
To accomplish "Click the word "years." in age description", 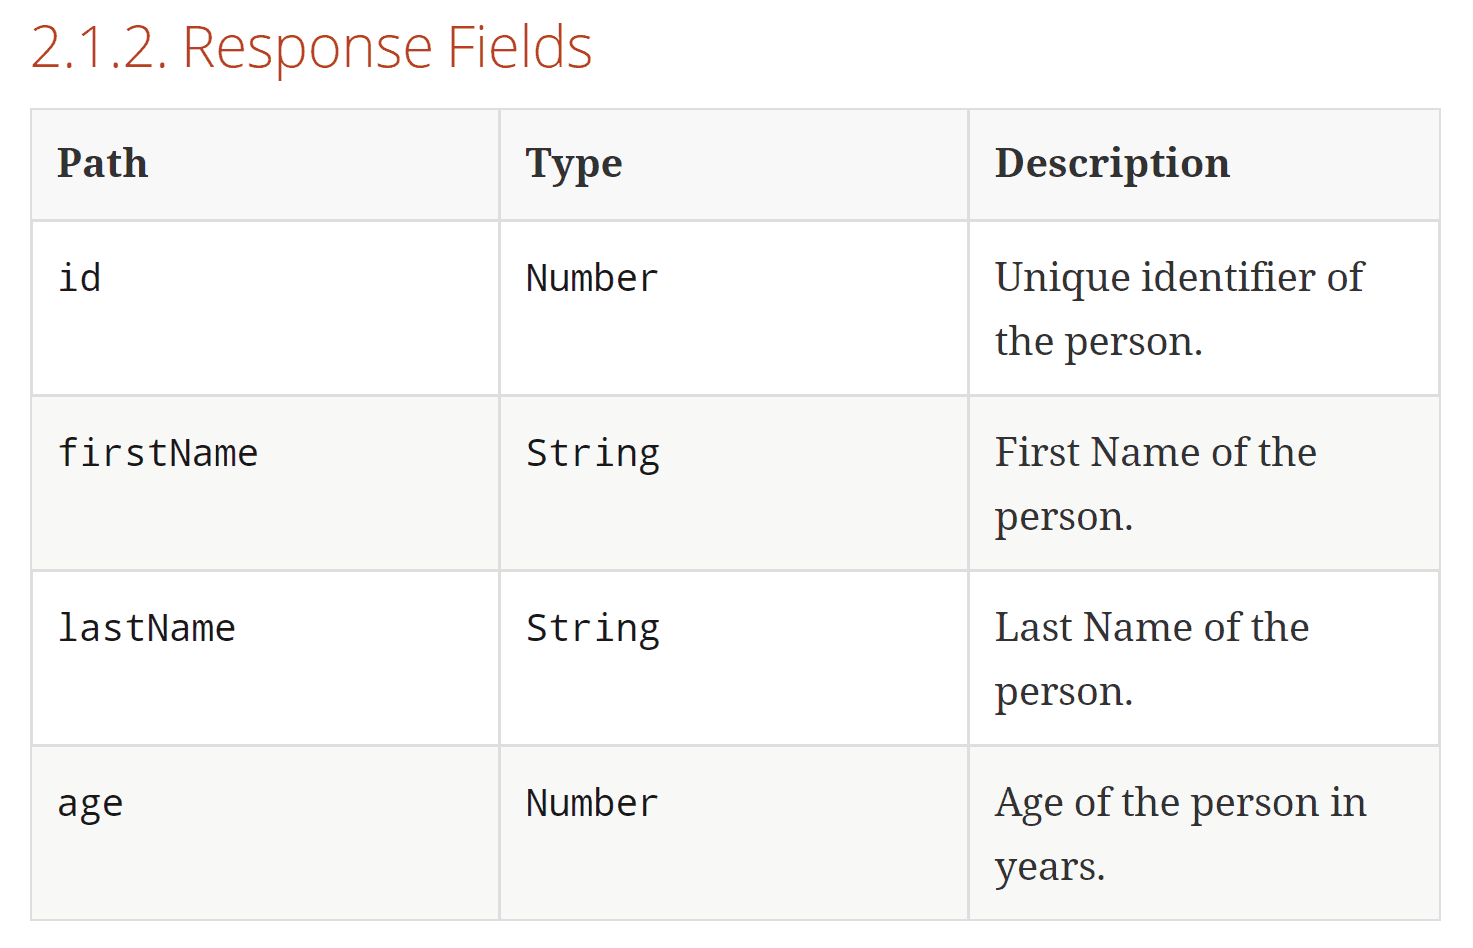I will (1049, 867).
